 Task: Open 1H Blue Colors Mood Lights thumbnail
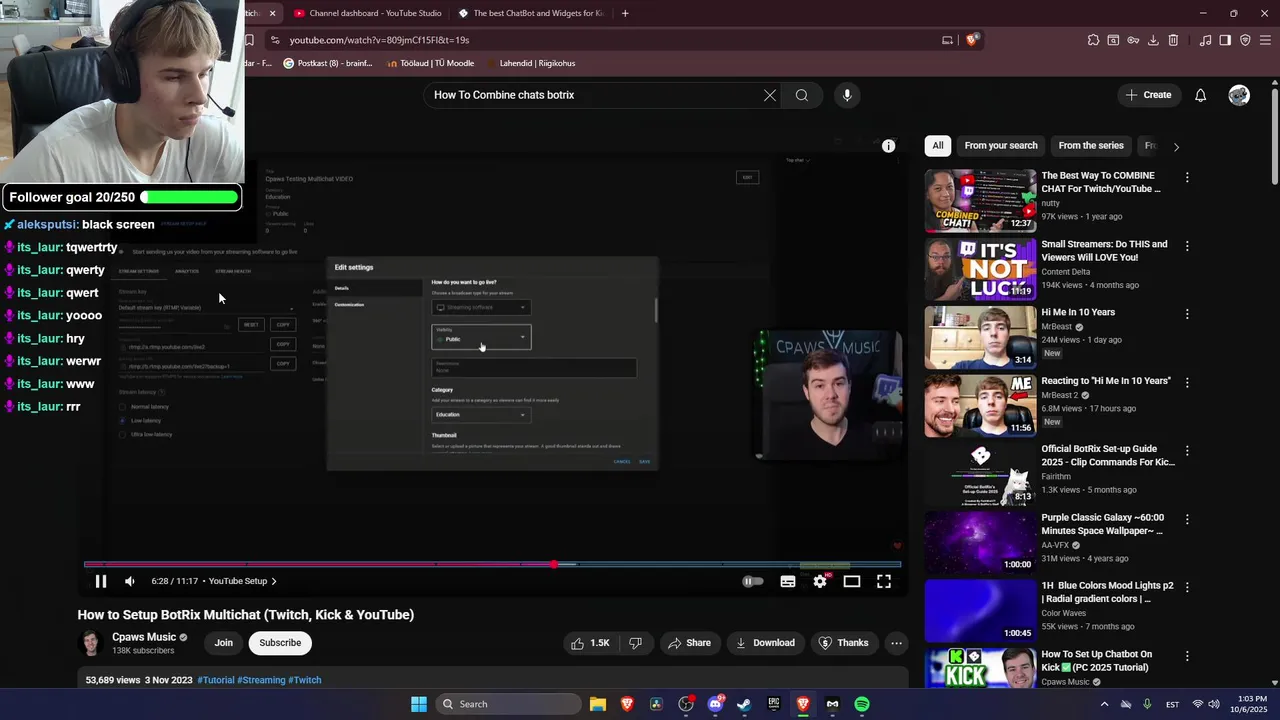click(x=980, y=611)
